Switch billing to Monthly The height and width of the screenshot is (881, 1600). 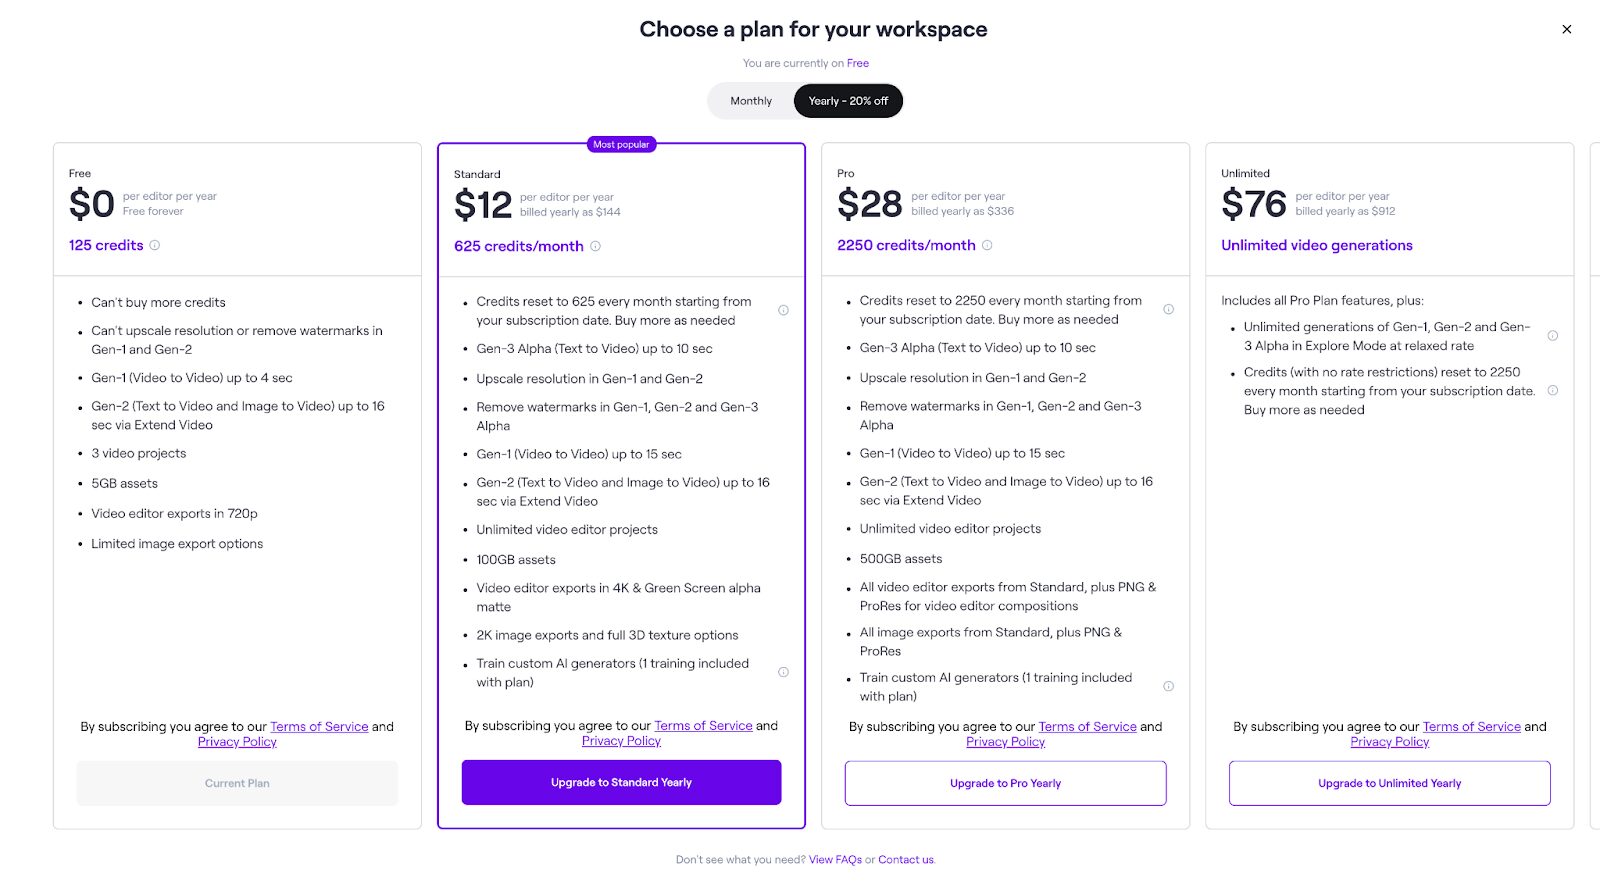751,101
